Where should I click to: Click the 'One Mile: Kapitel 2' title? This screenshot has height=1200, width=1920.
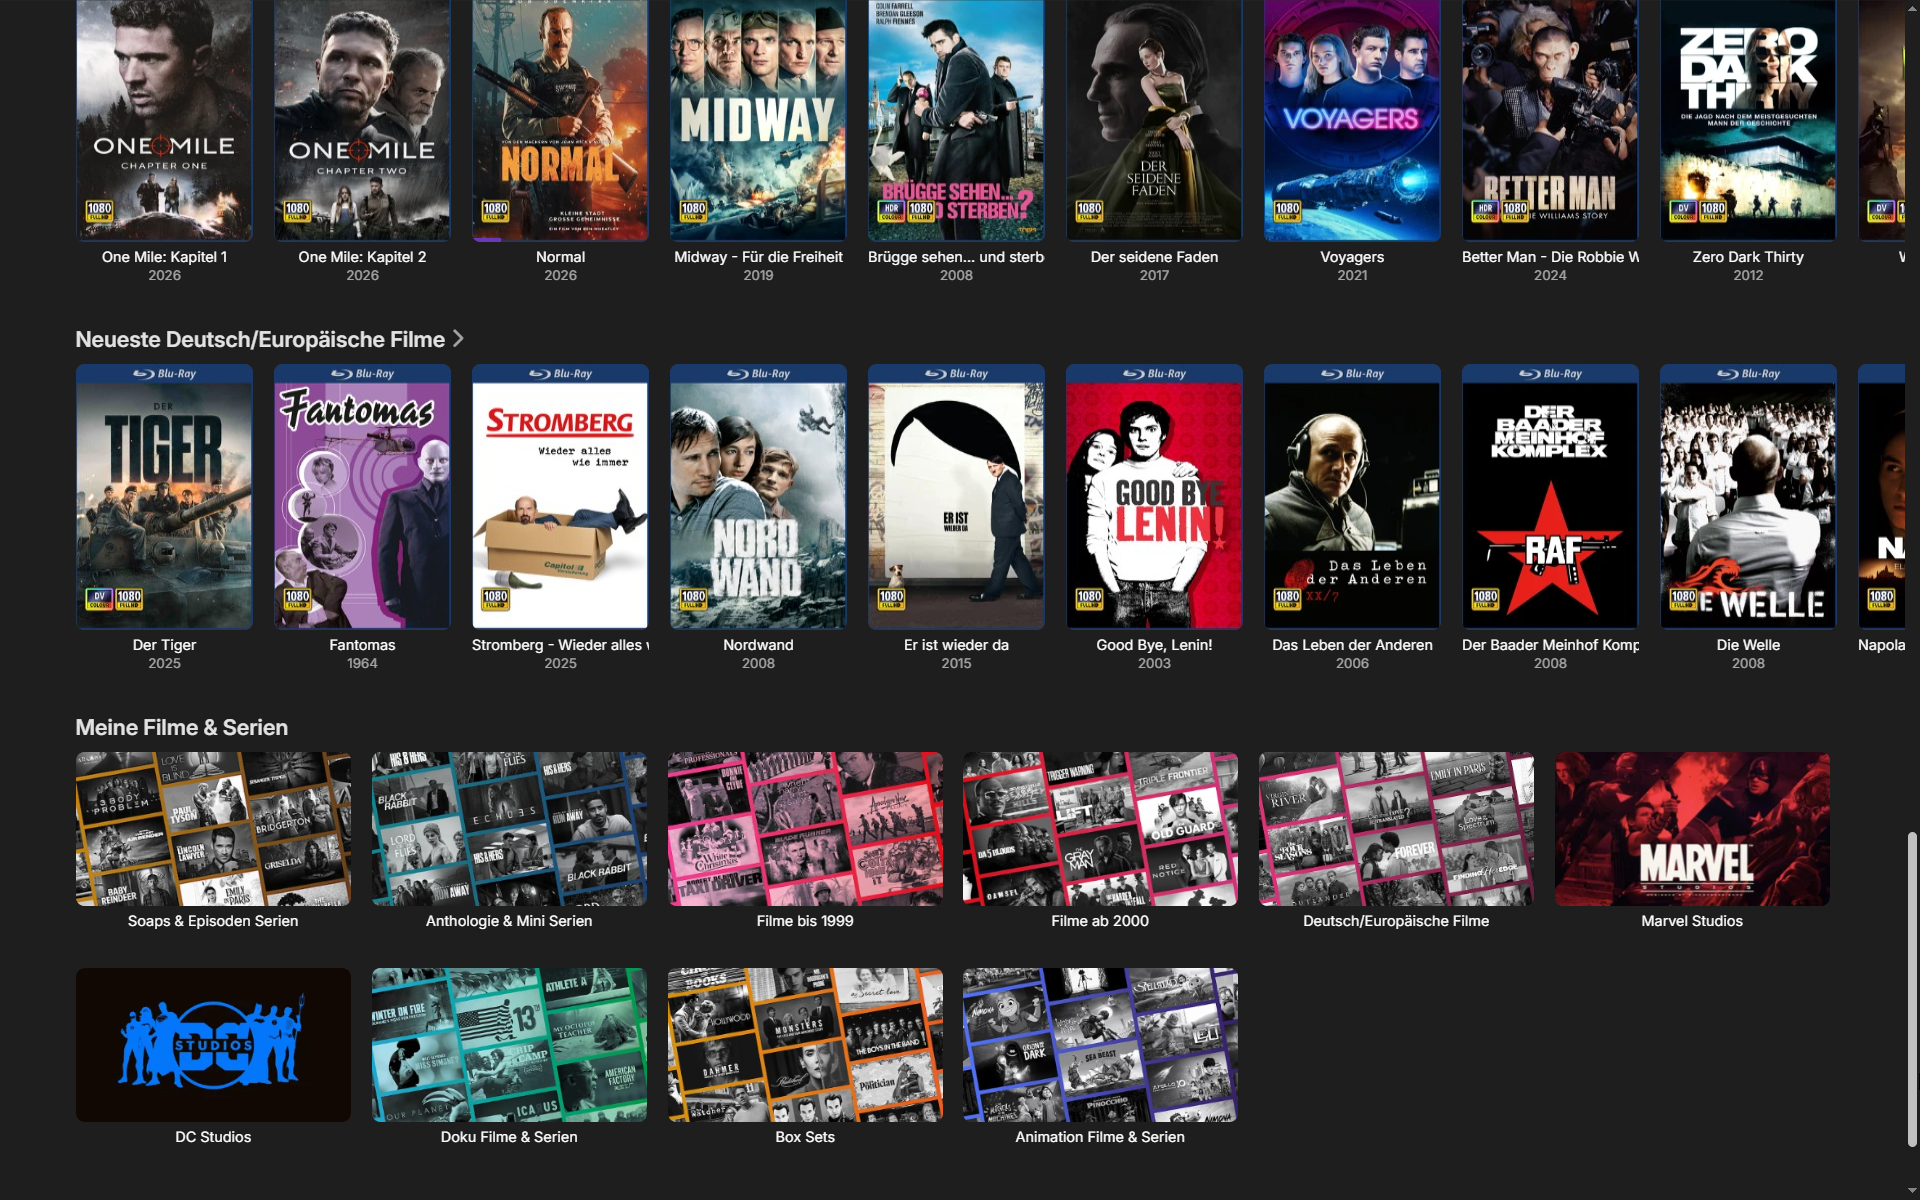[362, 257]
